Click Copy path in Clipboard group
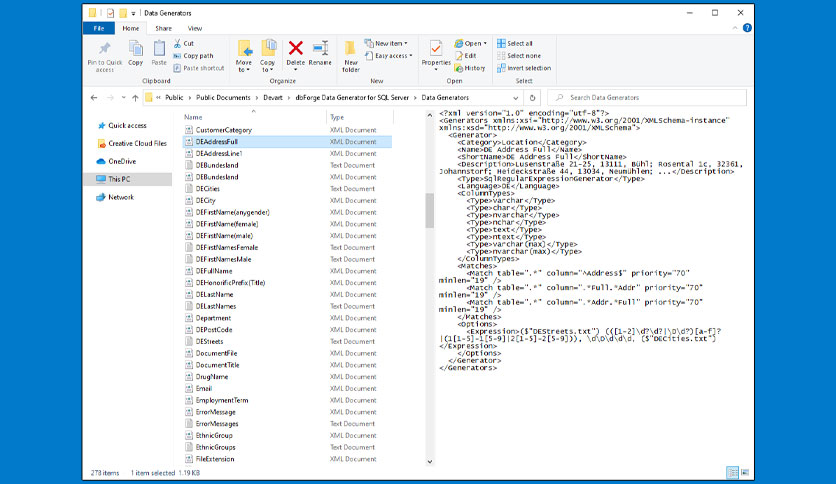This screenshot has height=484, width=836. pos(193,55)
